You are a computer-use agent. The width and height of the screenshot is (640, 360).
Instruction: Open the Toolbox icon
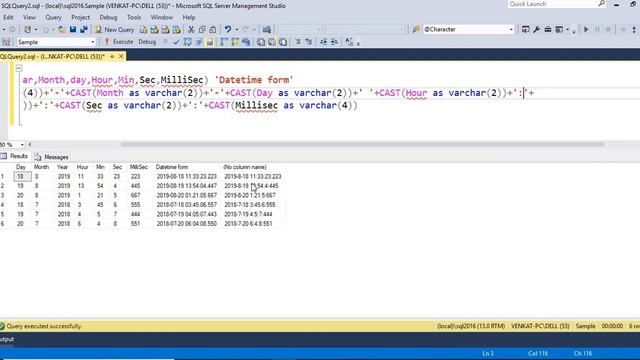pyautogui.click(x=547, y=29)
